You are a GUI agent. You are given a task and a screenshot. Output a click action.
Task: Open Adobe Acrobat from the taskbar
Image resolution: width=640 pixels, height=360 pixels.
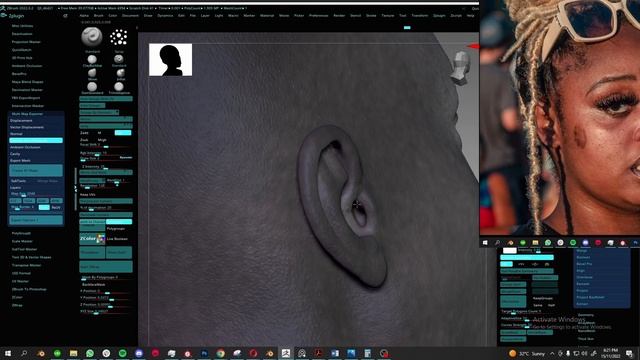pos(318,353)
